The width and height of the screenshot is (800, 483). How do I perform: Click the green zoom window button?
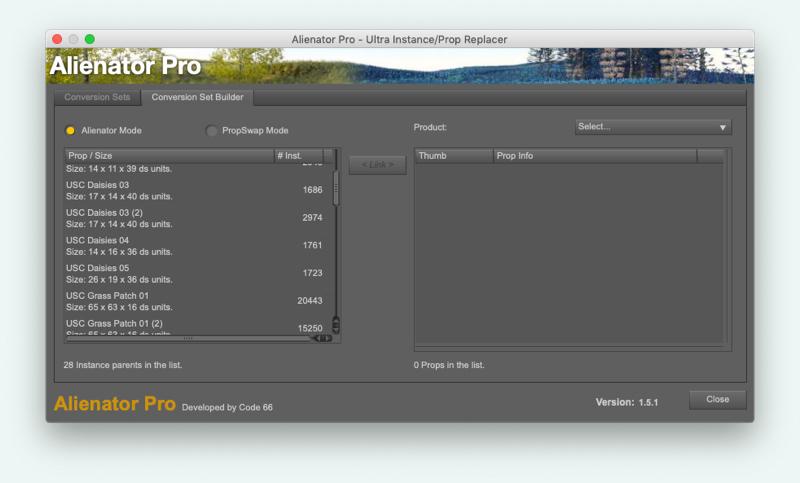pos(90,39)
